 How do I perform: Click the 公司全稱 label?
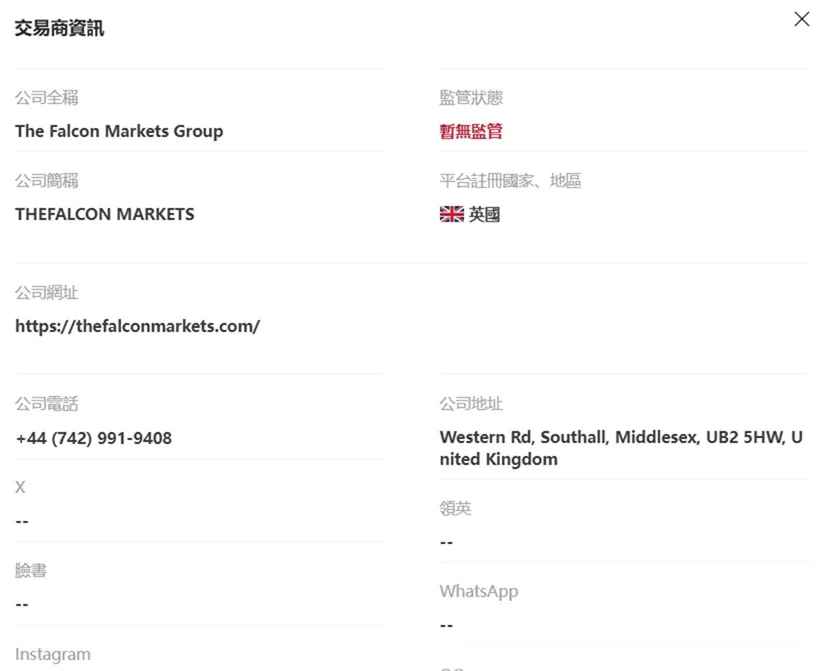click(46, 98)
